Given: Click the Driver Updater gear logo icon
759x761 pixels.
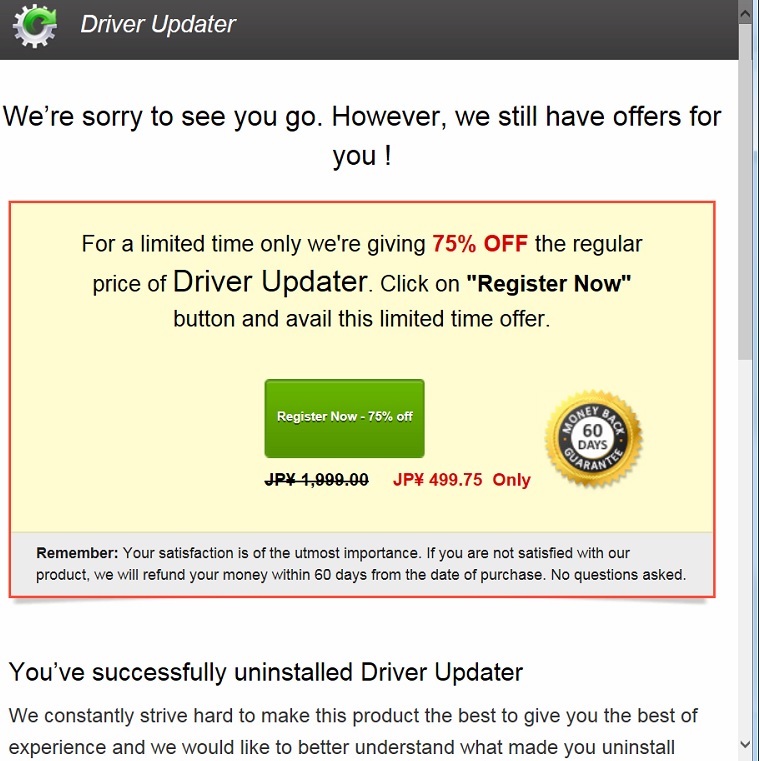Looking at the screenshot, I should click(35, 26).
